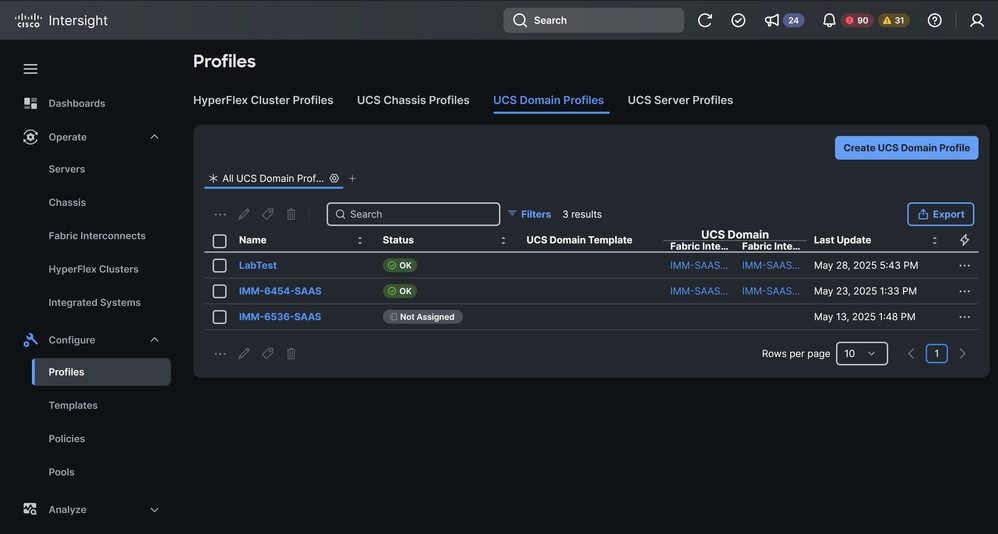This screenshot has width=998, height=534.
Task: Click bottom toolbar delete trash icon
Action: tap(291, 353)
